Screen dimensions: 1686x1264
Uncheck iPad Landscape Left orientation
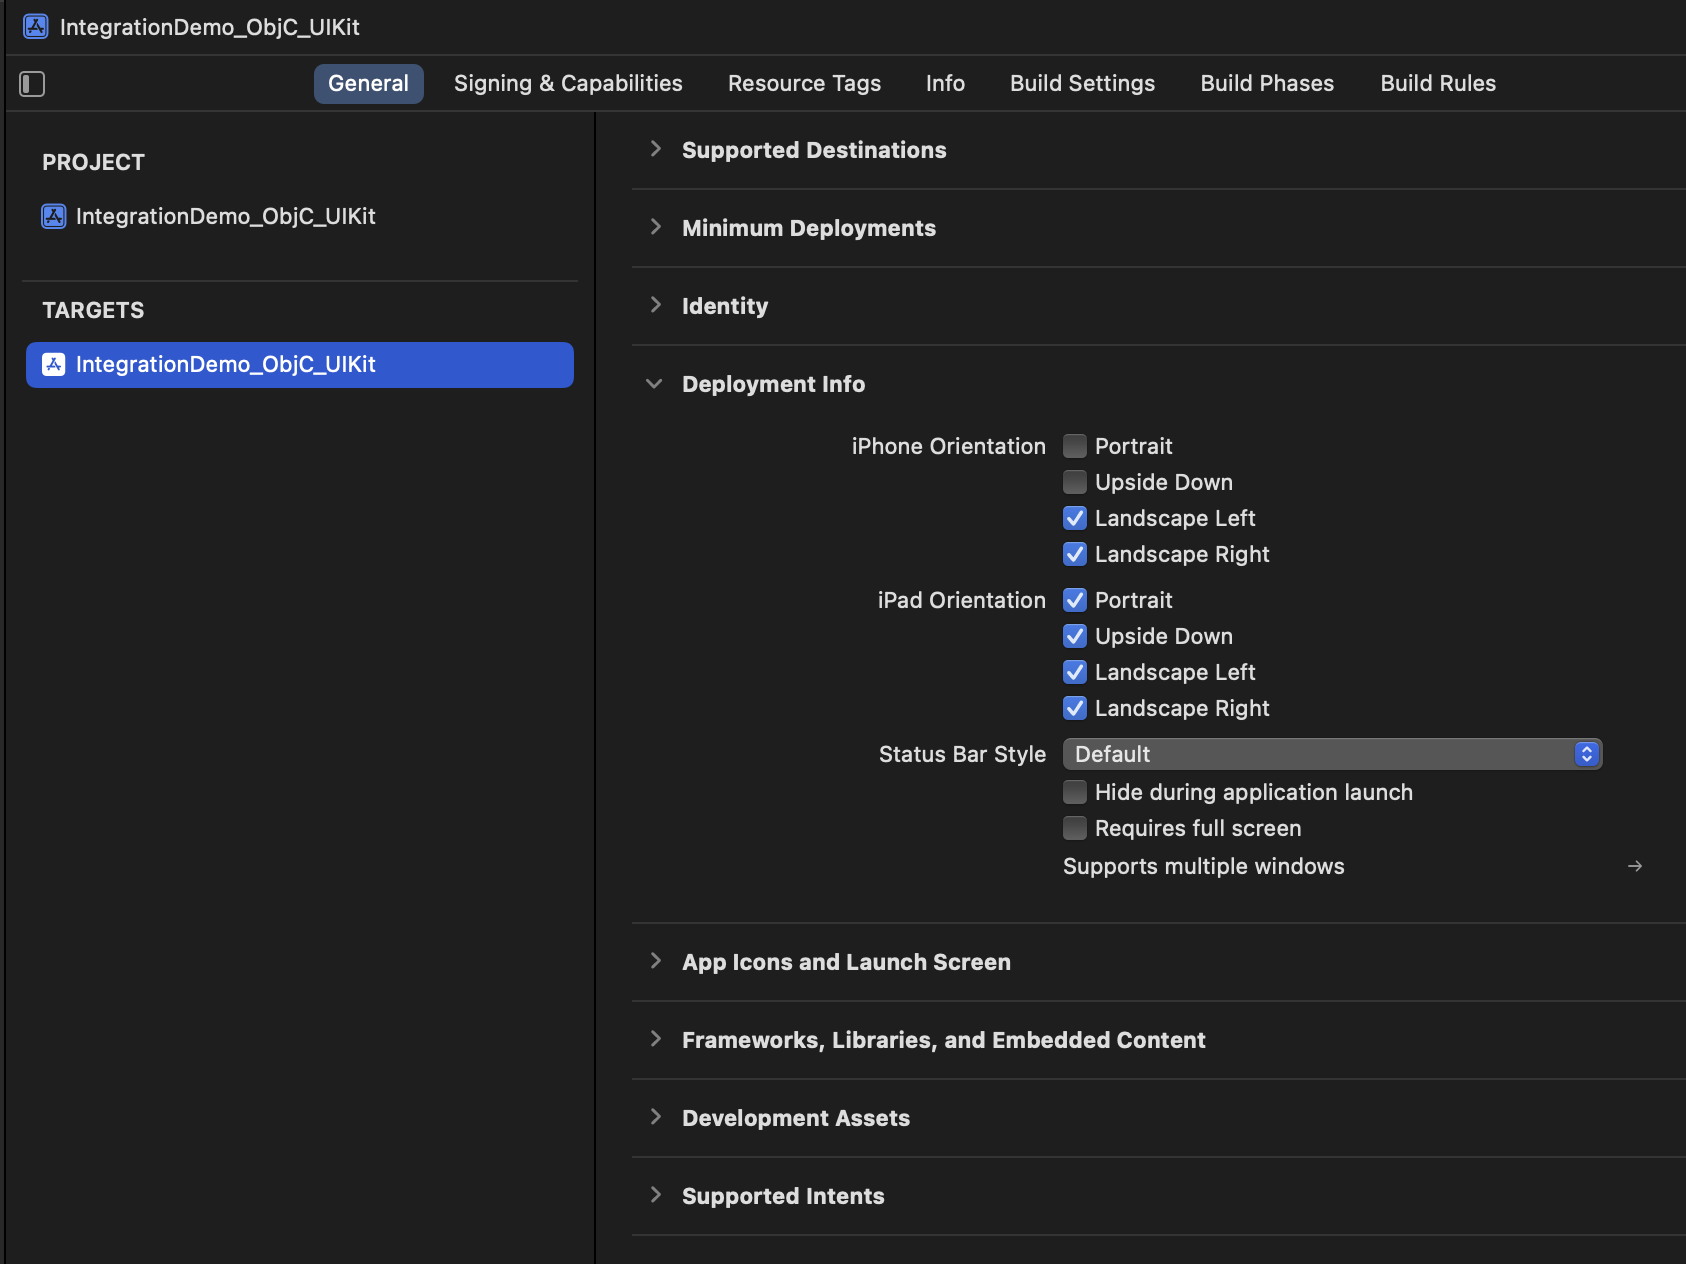[x=1075, y=672]
